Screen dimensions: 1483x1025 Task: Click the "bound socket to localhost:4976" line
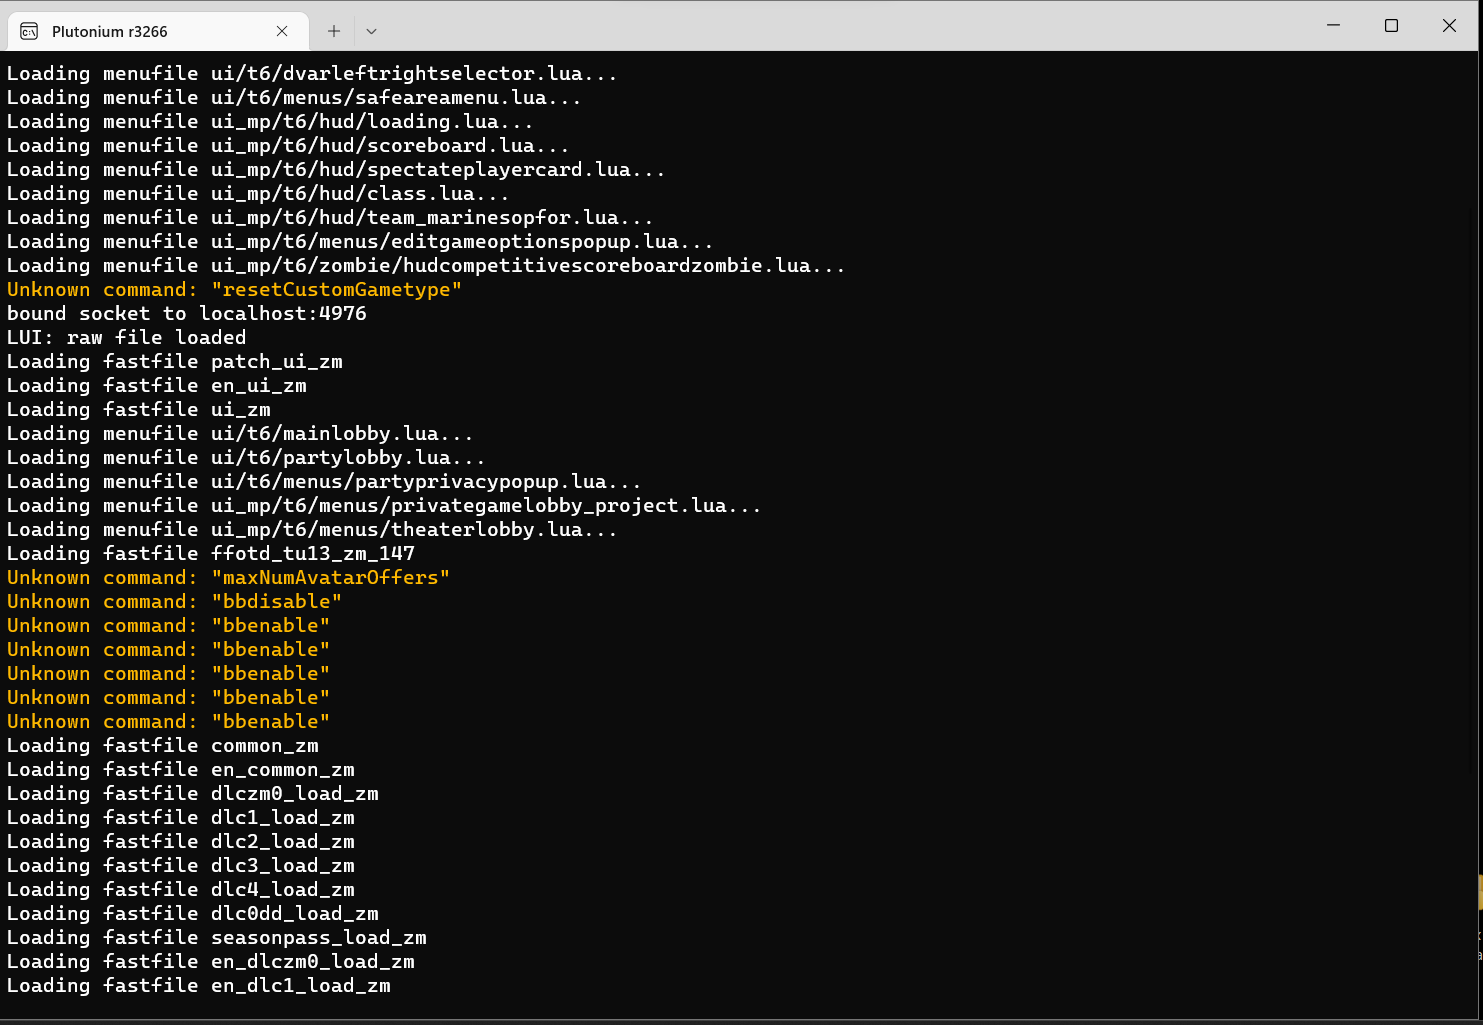[x=187, y=313]
